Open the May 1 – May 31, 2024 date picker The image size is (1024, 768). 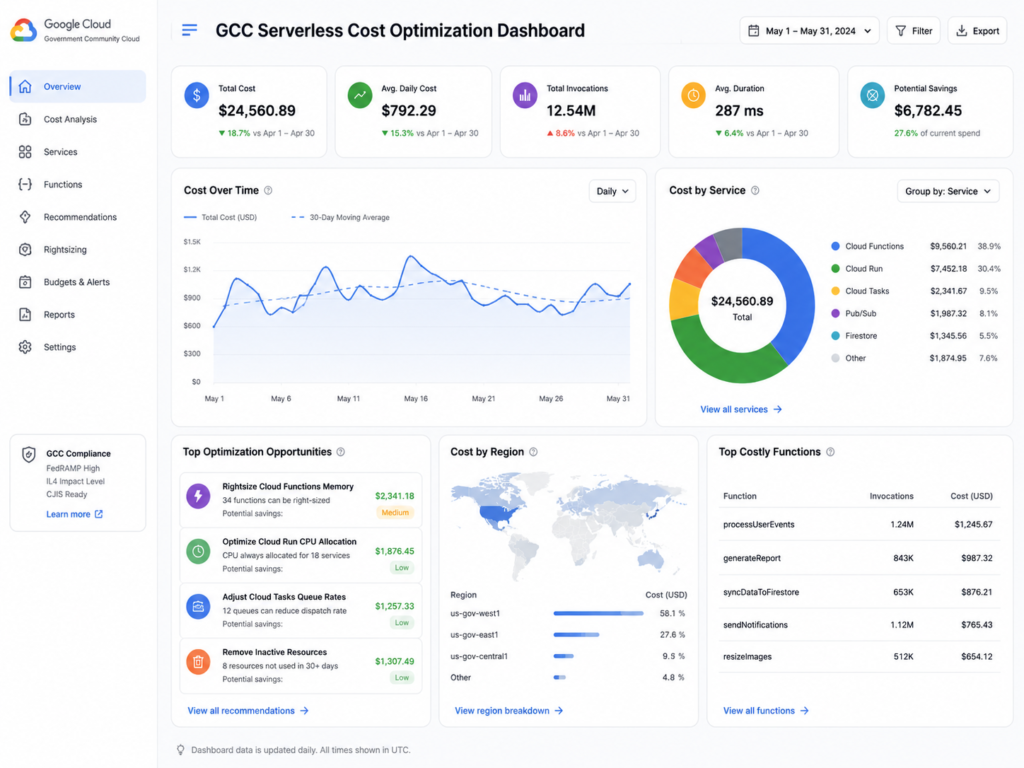tap(809, 31)
